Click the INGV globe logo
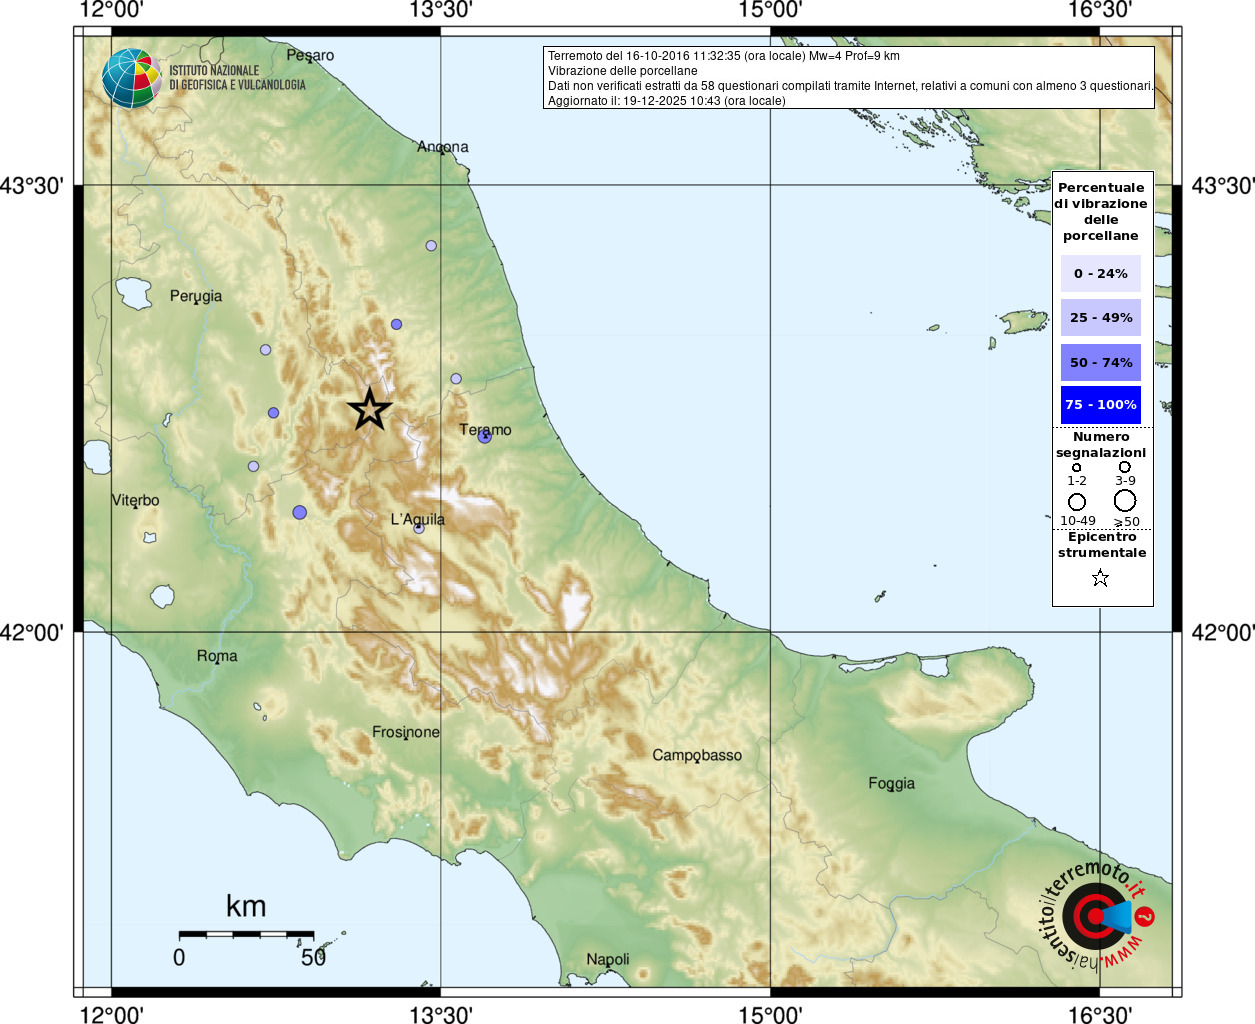 point(131,78)
